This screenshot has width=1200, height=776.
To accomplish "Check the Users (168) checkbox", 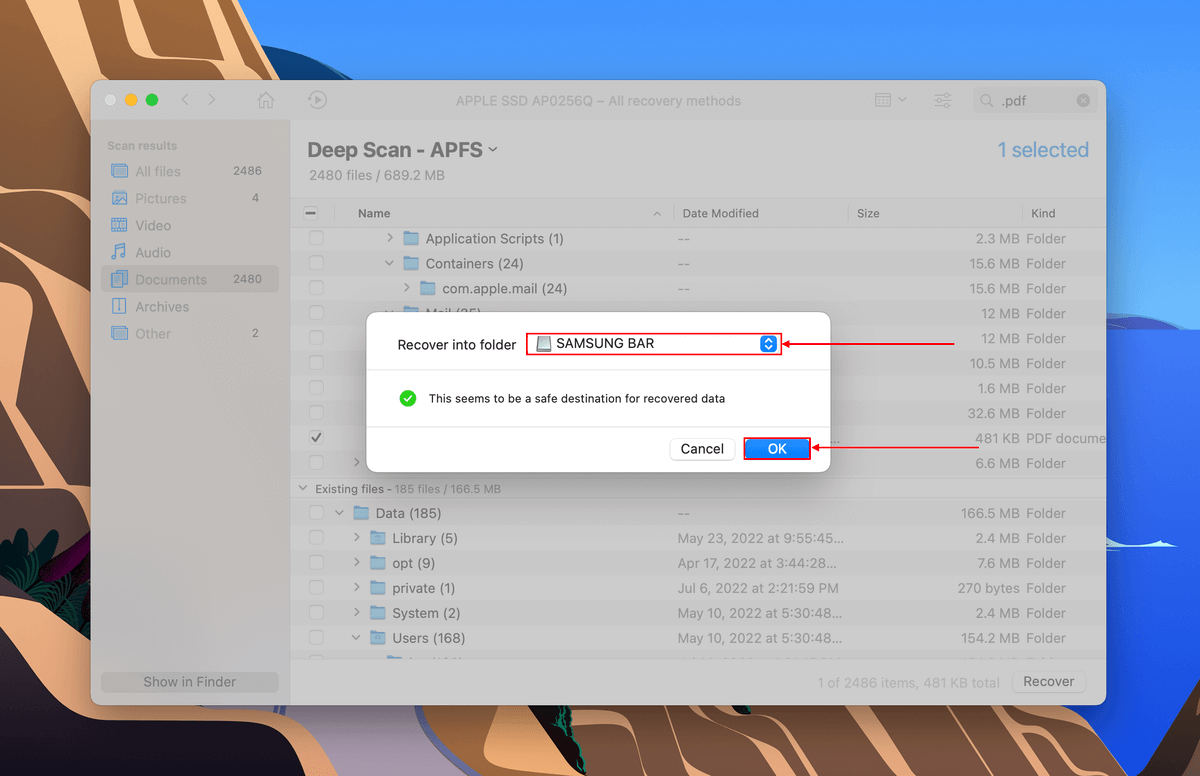I will click(316, 638).
